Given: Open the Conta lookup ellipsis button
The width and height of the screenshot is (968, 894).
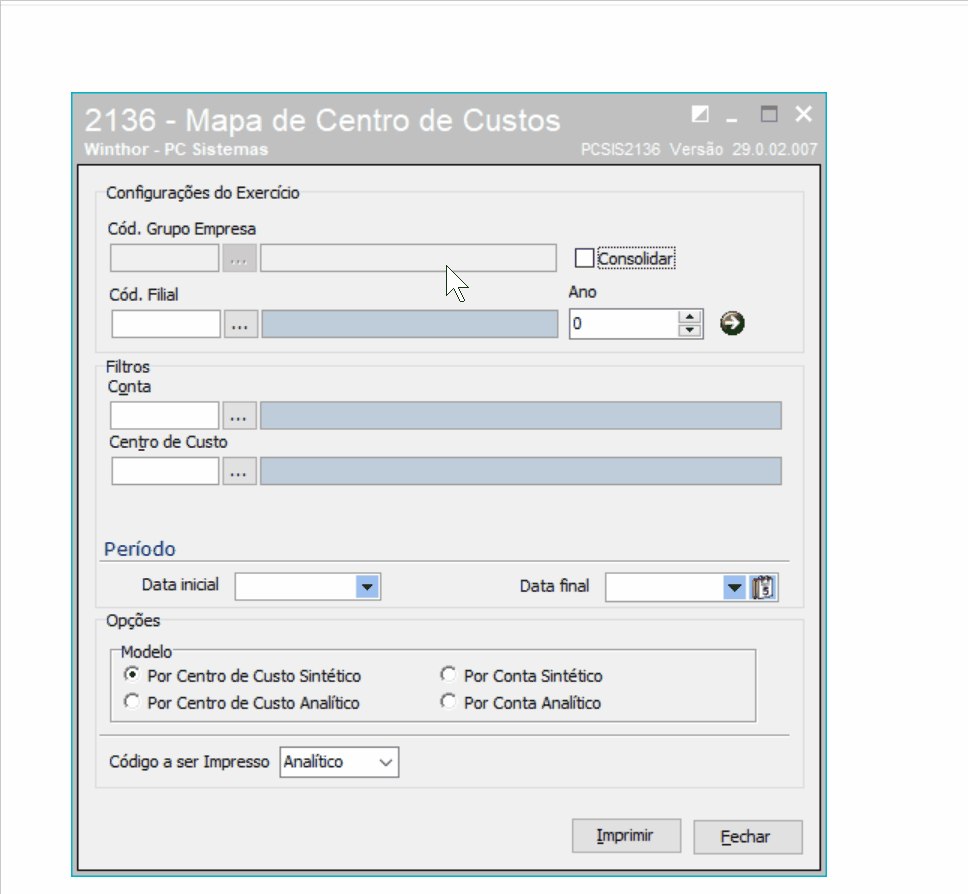Looking at the screenshot, I should [x=239, y=416].
